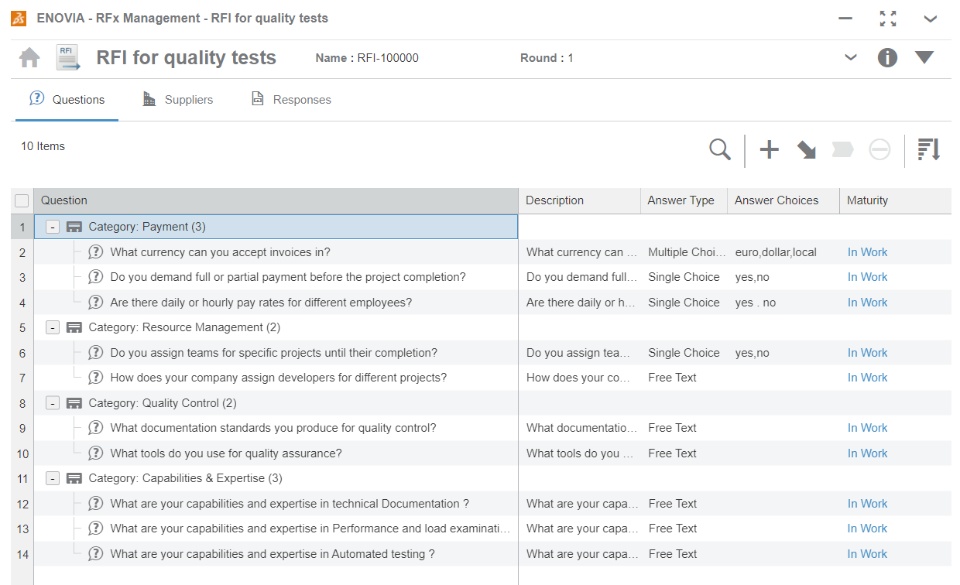This screenshot has width=960, height=585.
Task: Click the information icon in header
Action: coord(887,58)
